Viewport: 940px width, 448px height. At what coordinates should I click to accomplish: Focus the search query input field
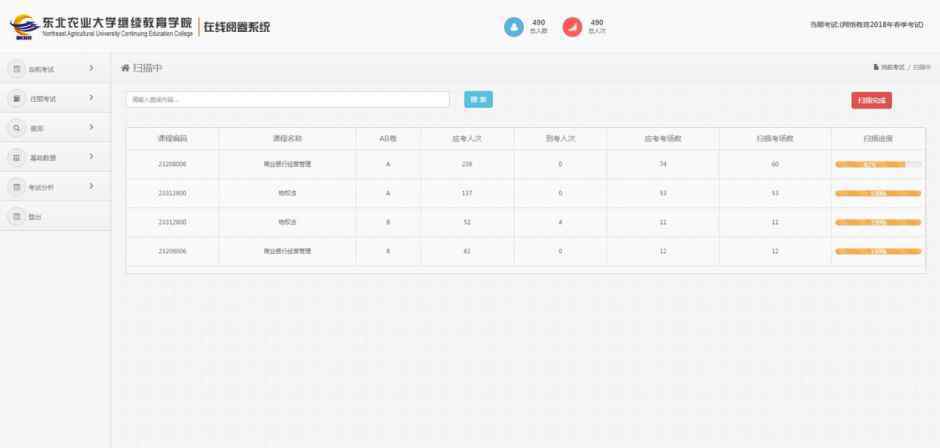(x=287, y=100)
